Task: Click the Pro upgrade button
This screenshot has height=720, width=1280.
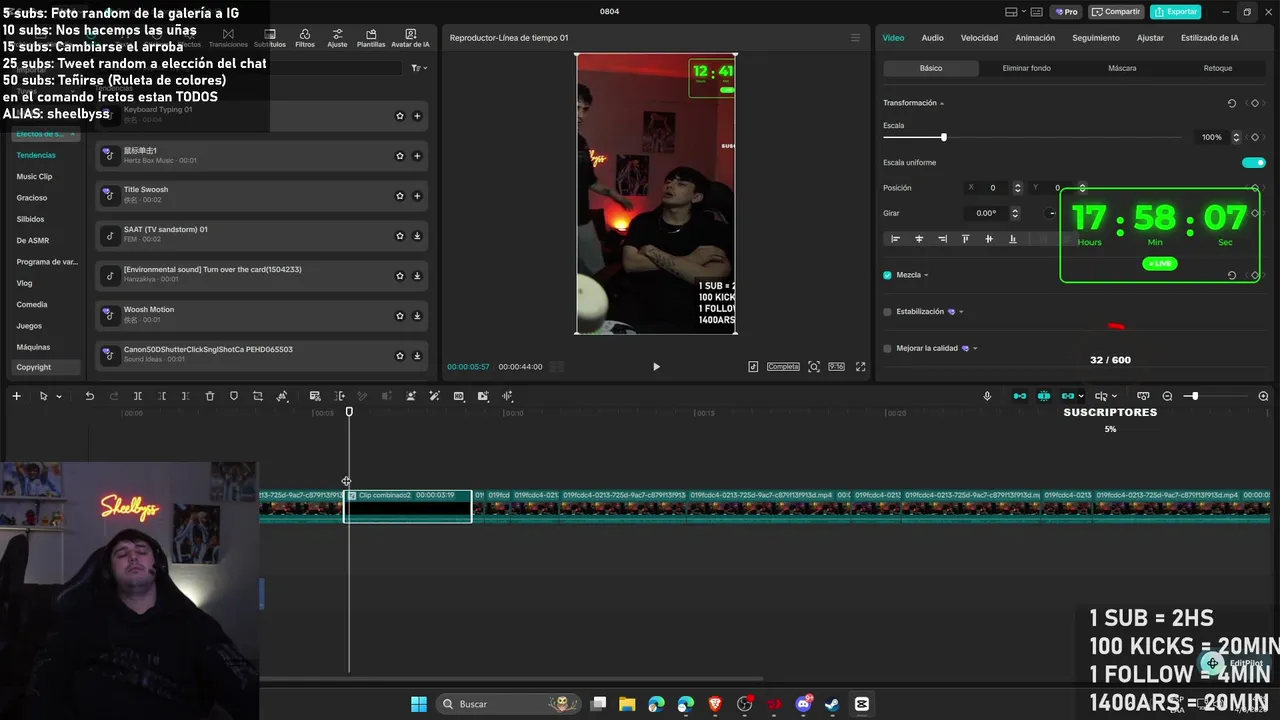Action: (x=1065, y=12)
